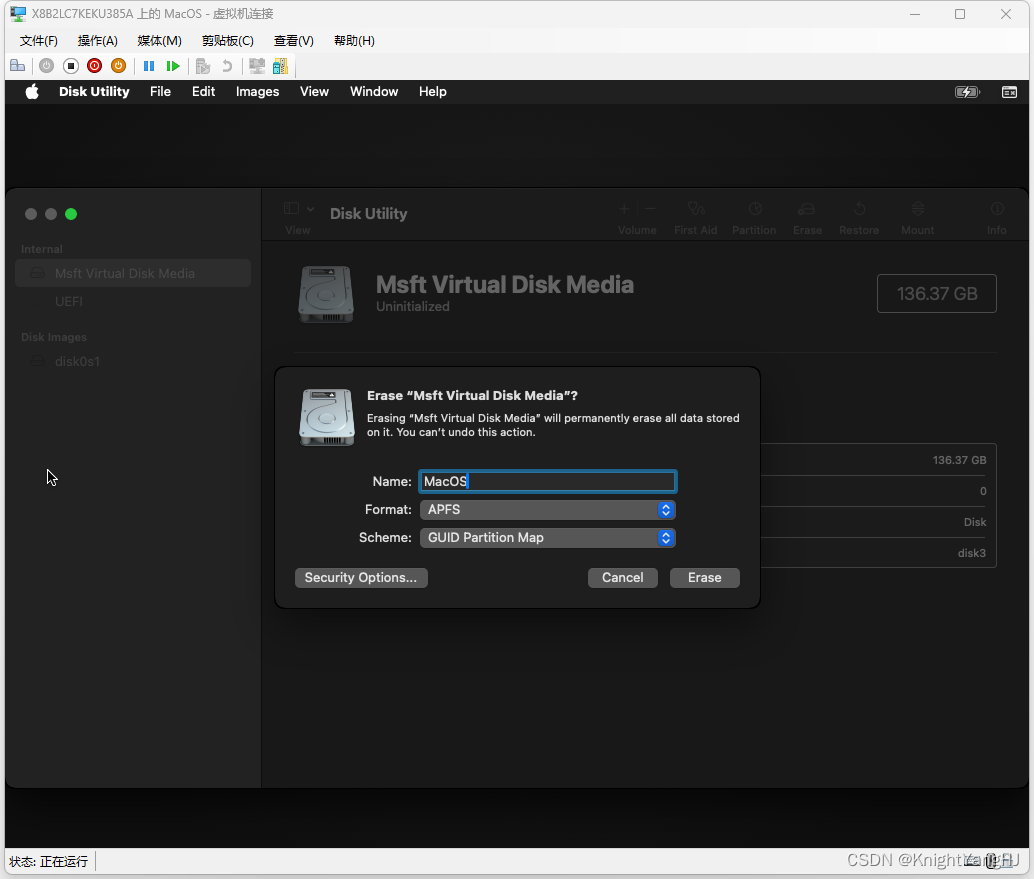Viewport: 1034px width, 879px height.
Task: Pause the virtual machine with the blue pause icon
Action: (x=149, y=66)
